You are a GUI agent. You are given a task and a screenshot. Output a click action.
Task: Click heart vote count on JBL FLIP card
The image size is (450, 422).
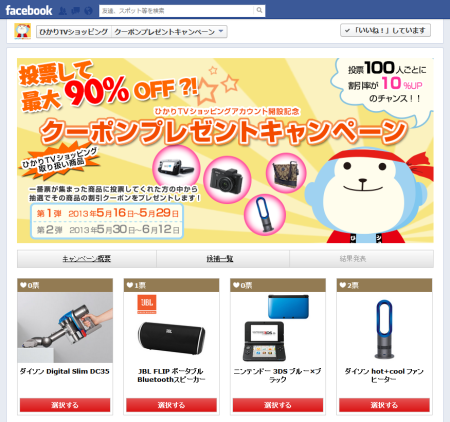[x=136, y=285]
